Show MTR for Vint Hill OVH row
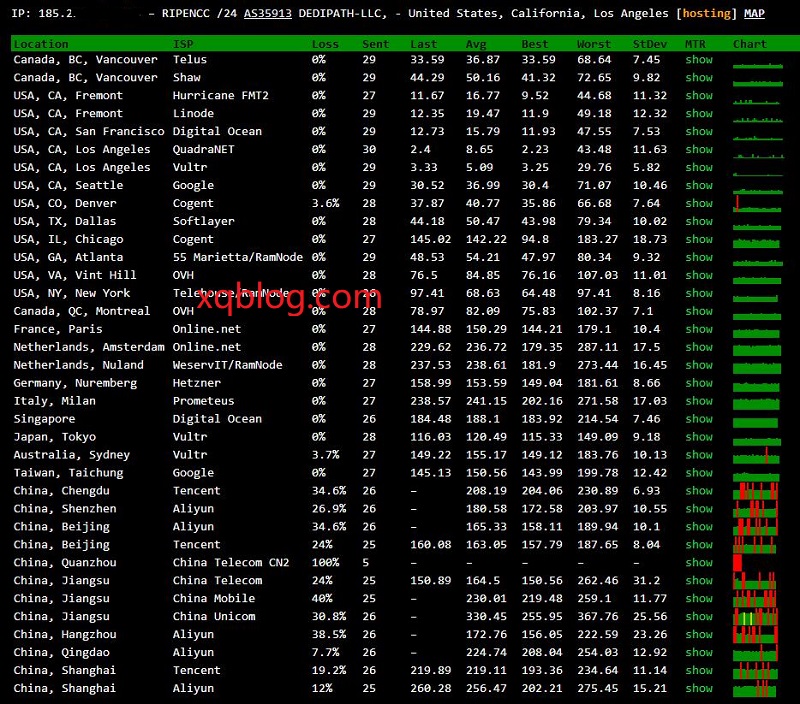Image resolution: width=800 pixels, height=704 pixels. (698, 275)
